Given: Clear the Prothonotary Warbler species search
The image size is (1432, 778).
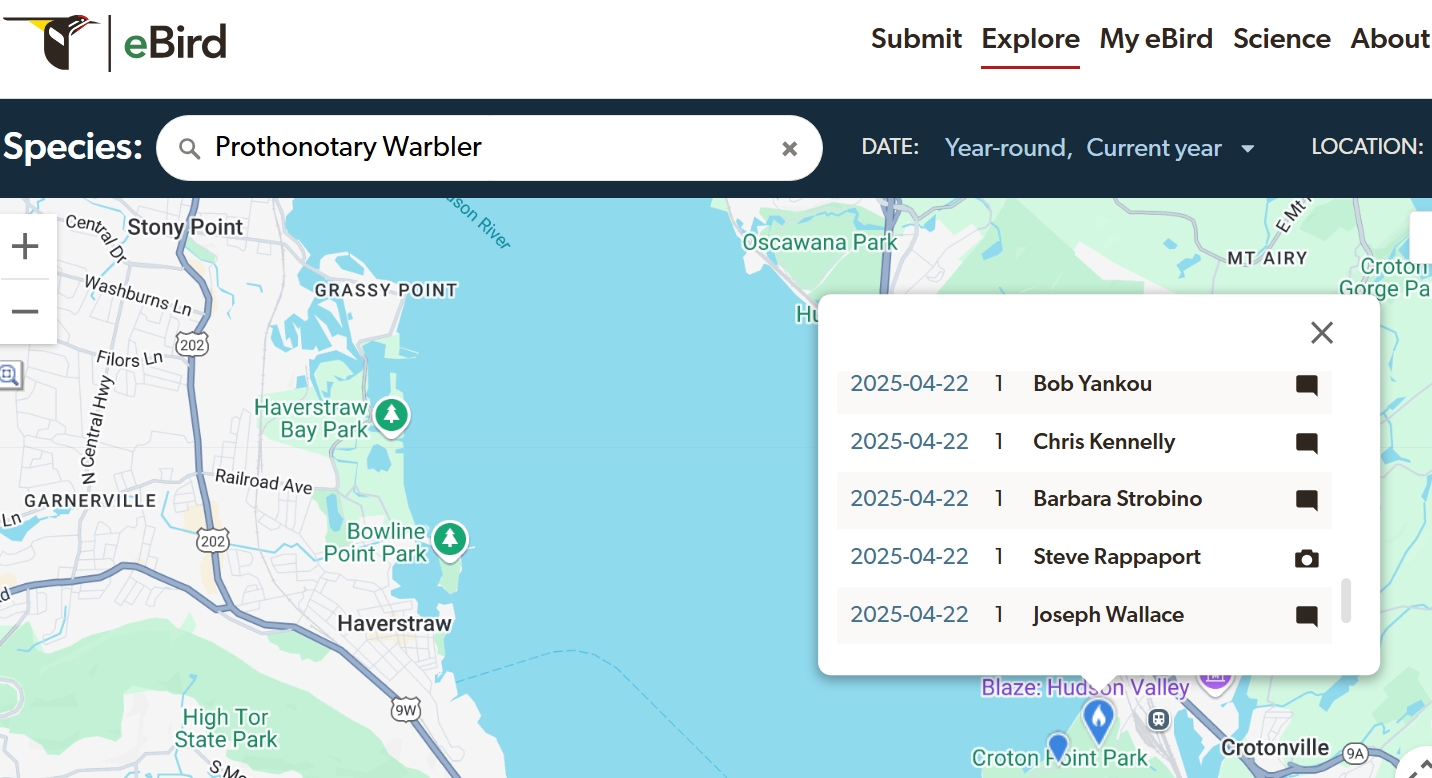Looking at the screenshot, I should click(x=789, y=149).
